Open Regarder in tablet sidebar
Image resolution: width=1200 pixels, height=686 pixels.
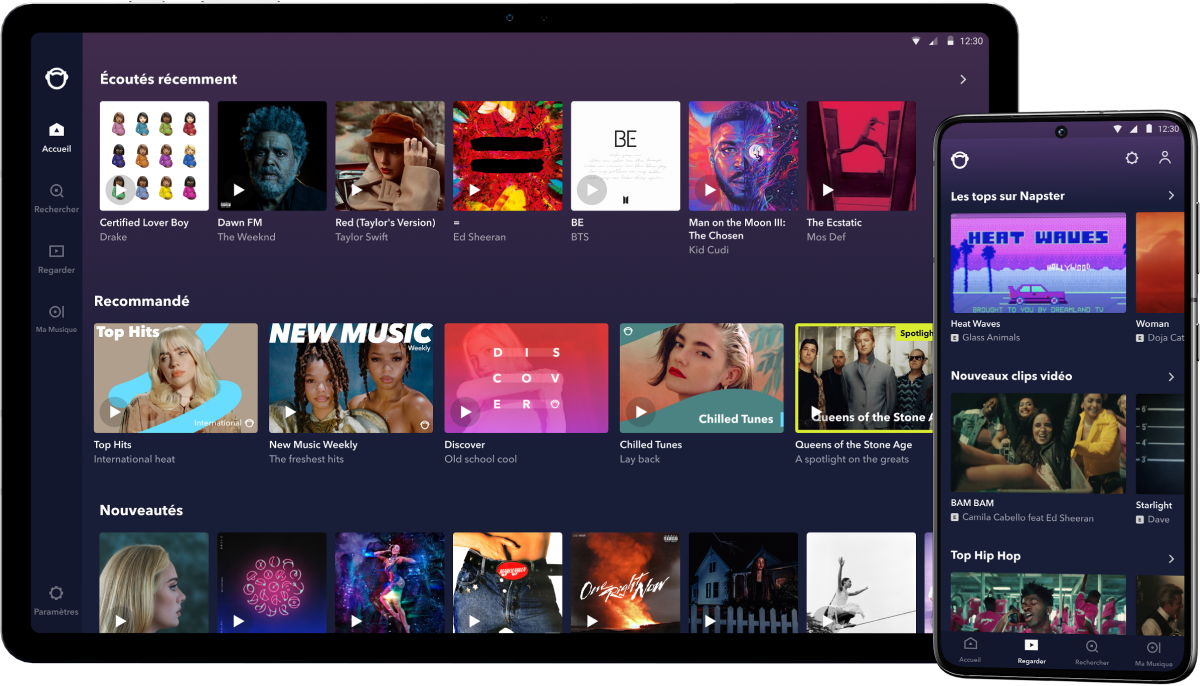click(57, 259)
